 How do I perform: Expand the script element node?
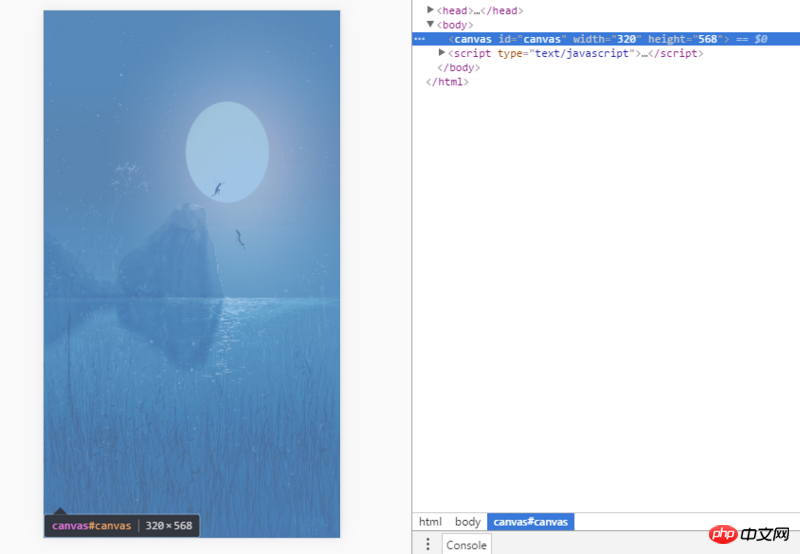pyautogui.click(x=442, y=53)
